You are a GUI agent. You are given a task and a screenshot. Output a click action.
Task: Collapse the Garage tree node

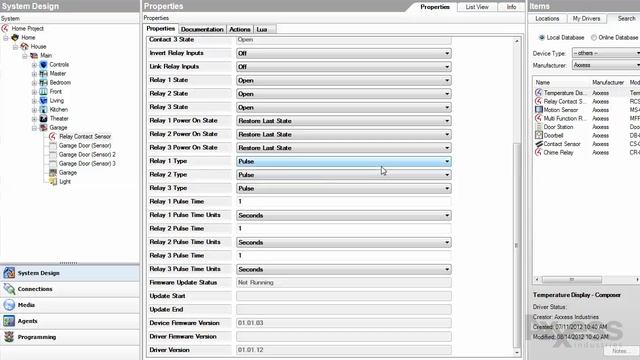(34, 128)
